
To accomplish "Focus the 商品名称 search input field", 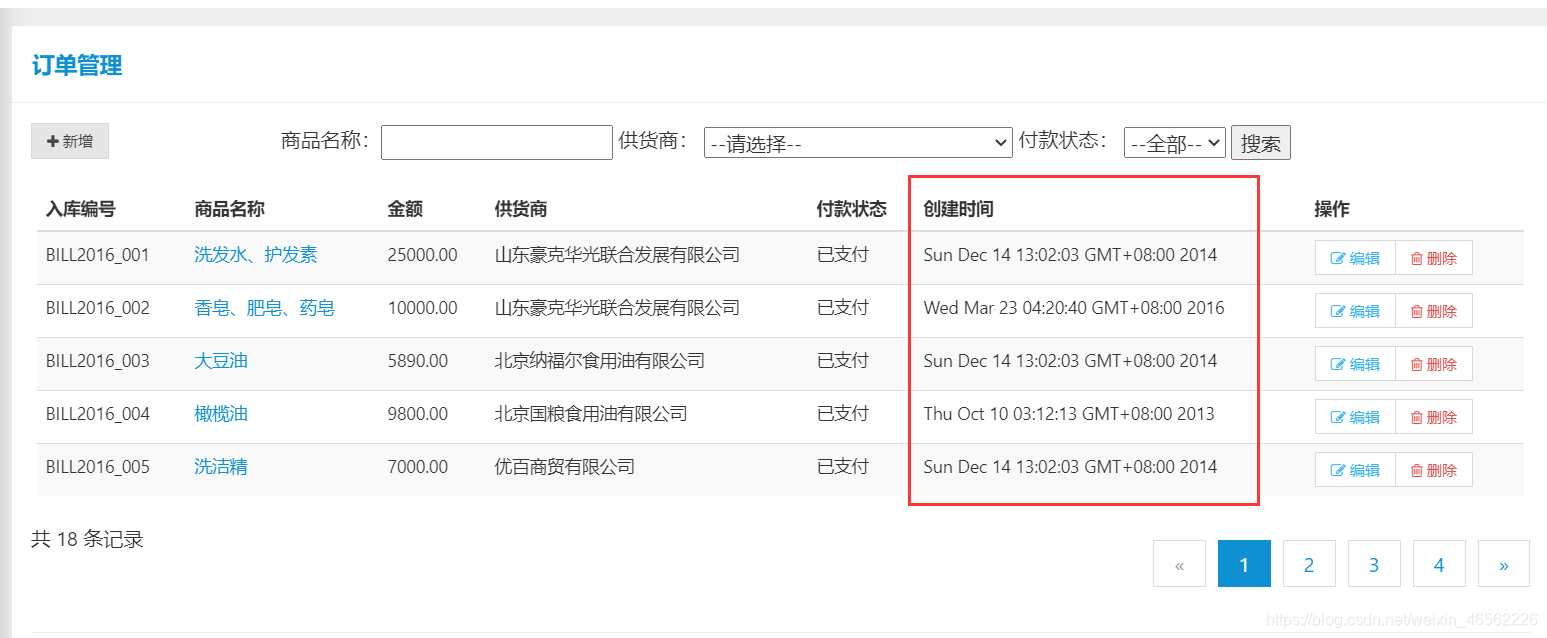I will click(x=496, y=142).
